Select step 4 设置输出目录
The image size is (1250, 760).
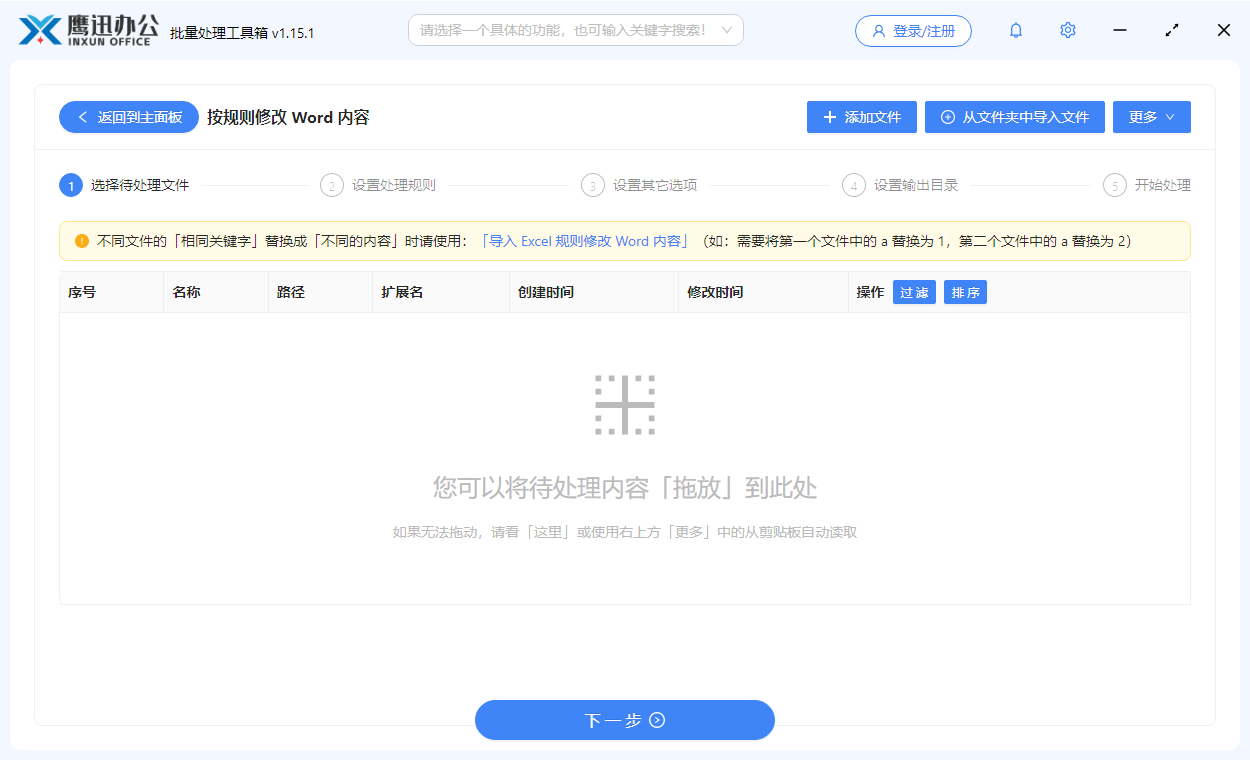[900, 185]
